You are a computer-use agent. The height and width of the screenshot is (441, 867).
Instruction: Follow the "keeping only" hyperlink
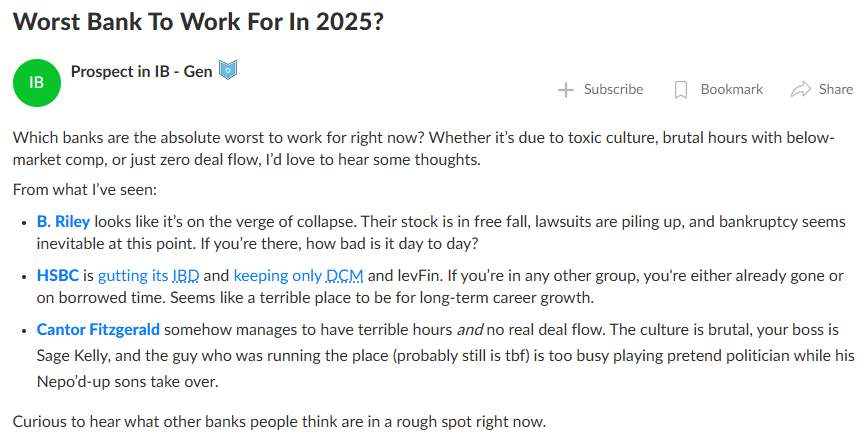(x=278, y=275)
